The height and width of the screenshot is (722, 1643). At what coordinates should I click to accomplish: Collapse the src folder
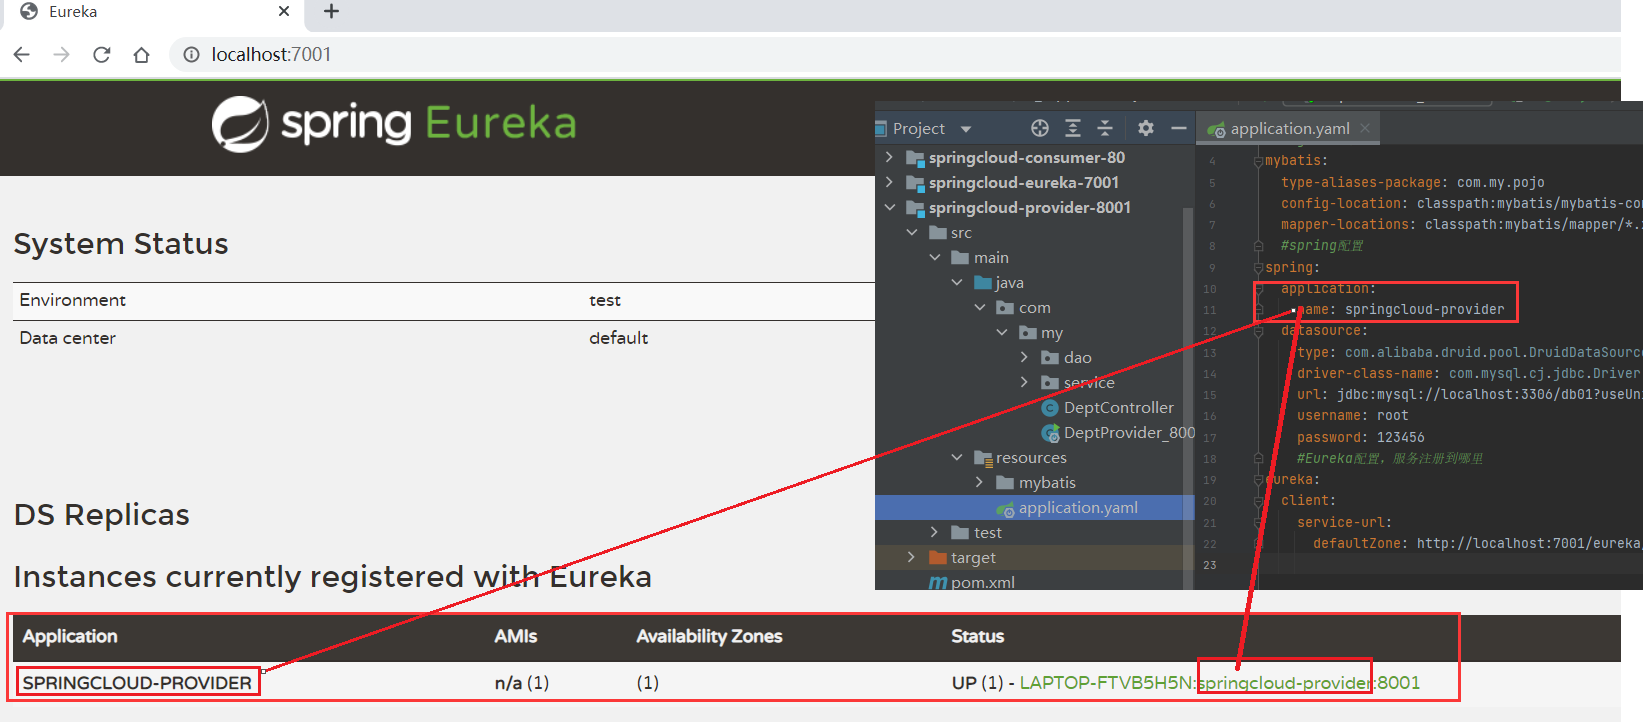coord(912,232)
